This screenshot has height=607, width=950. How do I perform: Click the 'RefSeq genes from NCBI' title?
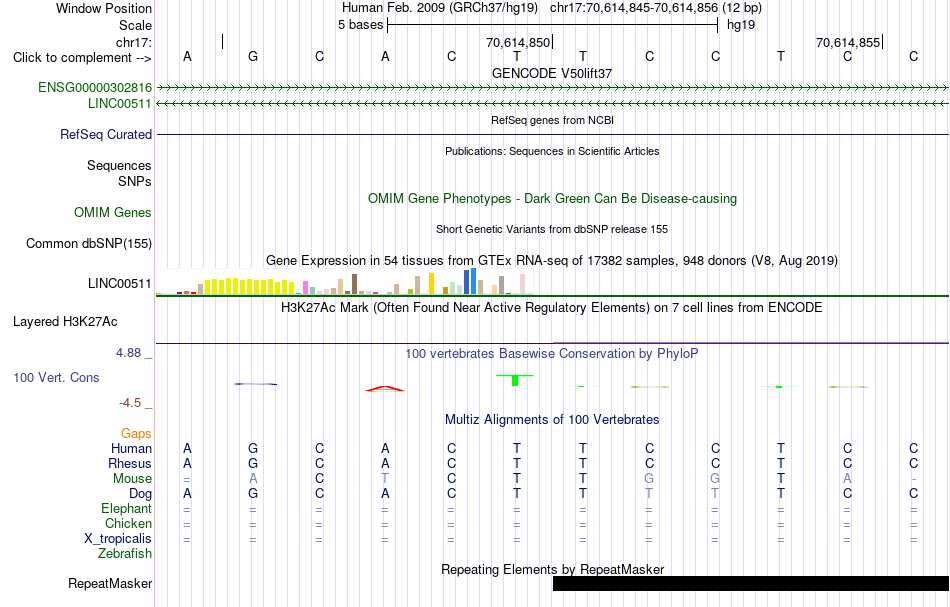(552, 120)
